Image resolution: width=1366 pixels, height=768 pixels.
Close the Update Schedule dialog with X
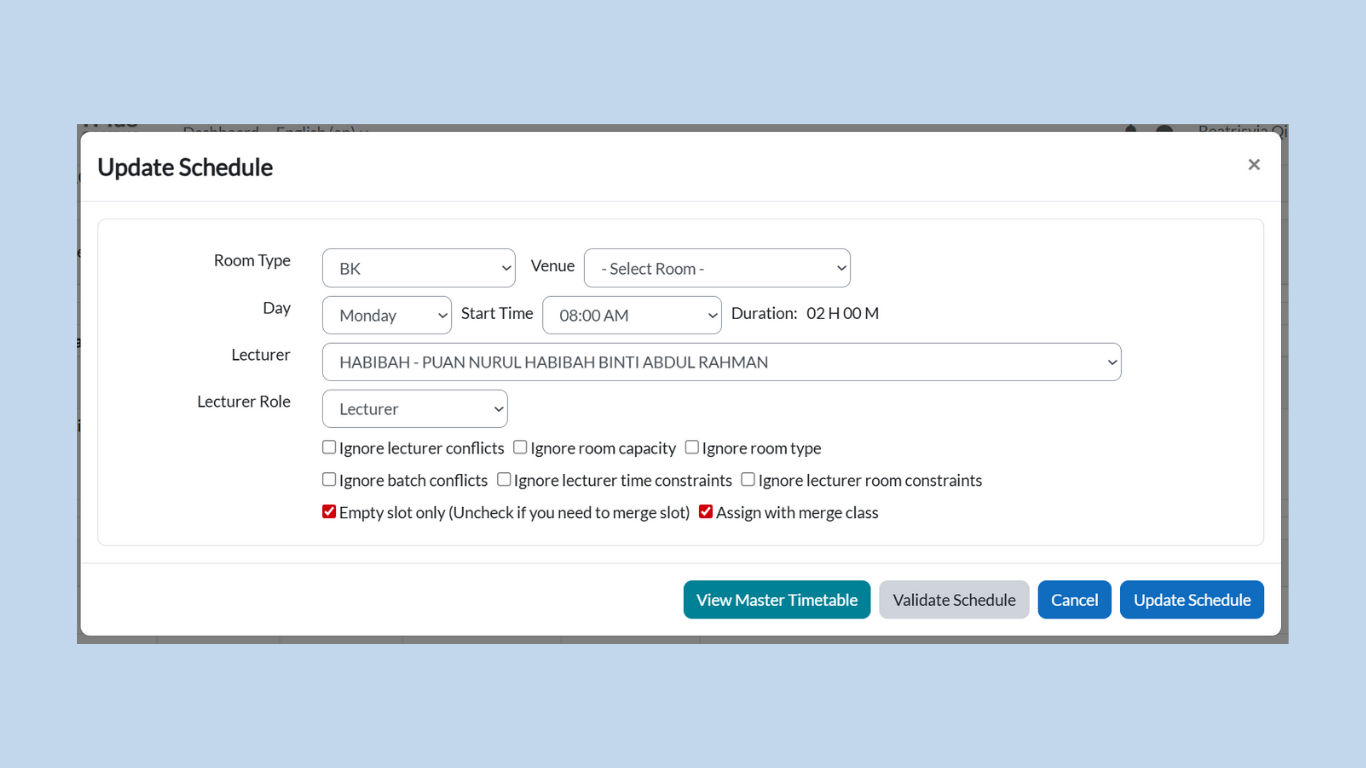click(x=1253, y=165)
